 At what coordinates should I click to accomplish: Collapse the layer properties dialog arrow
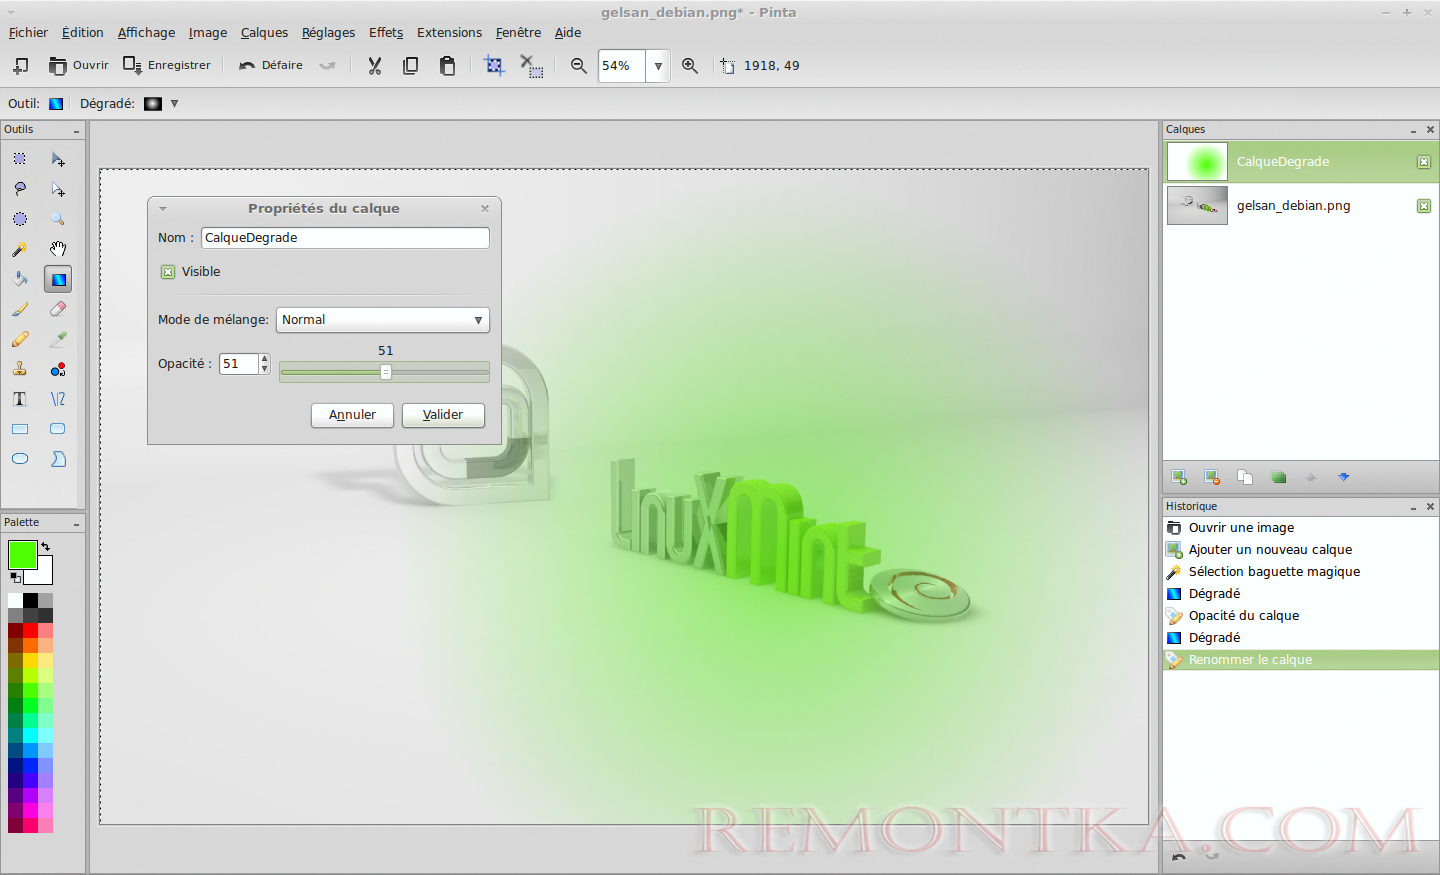162,209
